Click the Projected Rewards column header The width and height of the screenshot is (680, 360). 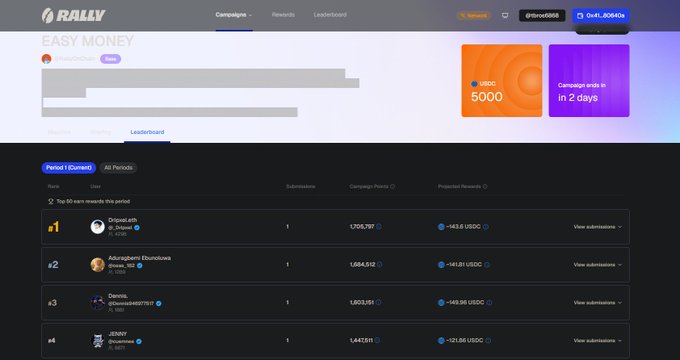tap(459, 187)
